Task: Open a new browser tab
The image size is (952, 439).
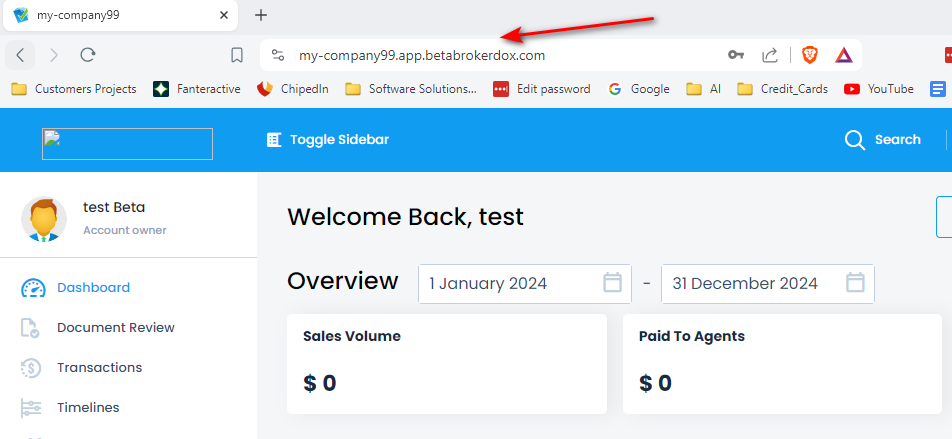Action: [260, 15]
